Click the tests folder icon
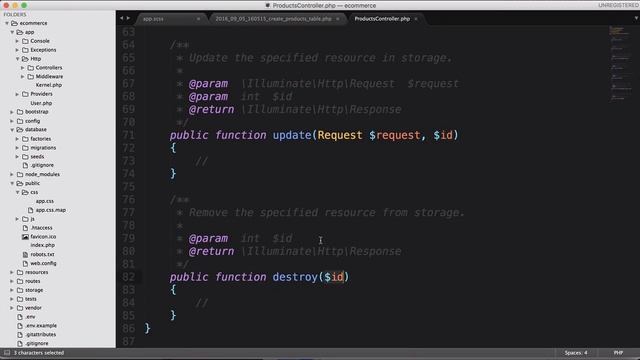Image resolution: width=640 pixels, height=360 pixels. (20, 299)
